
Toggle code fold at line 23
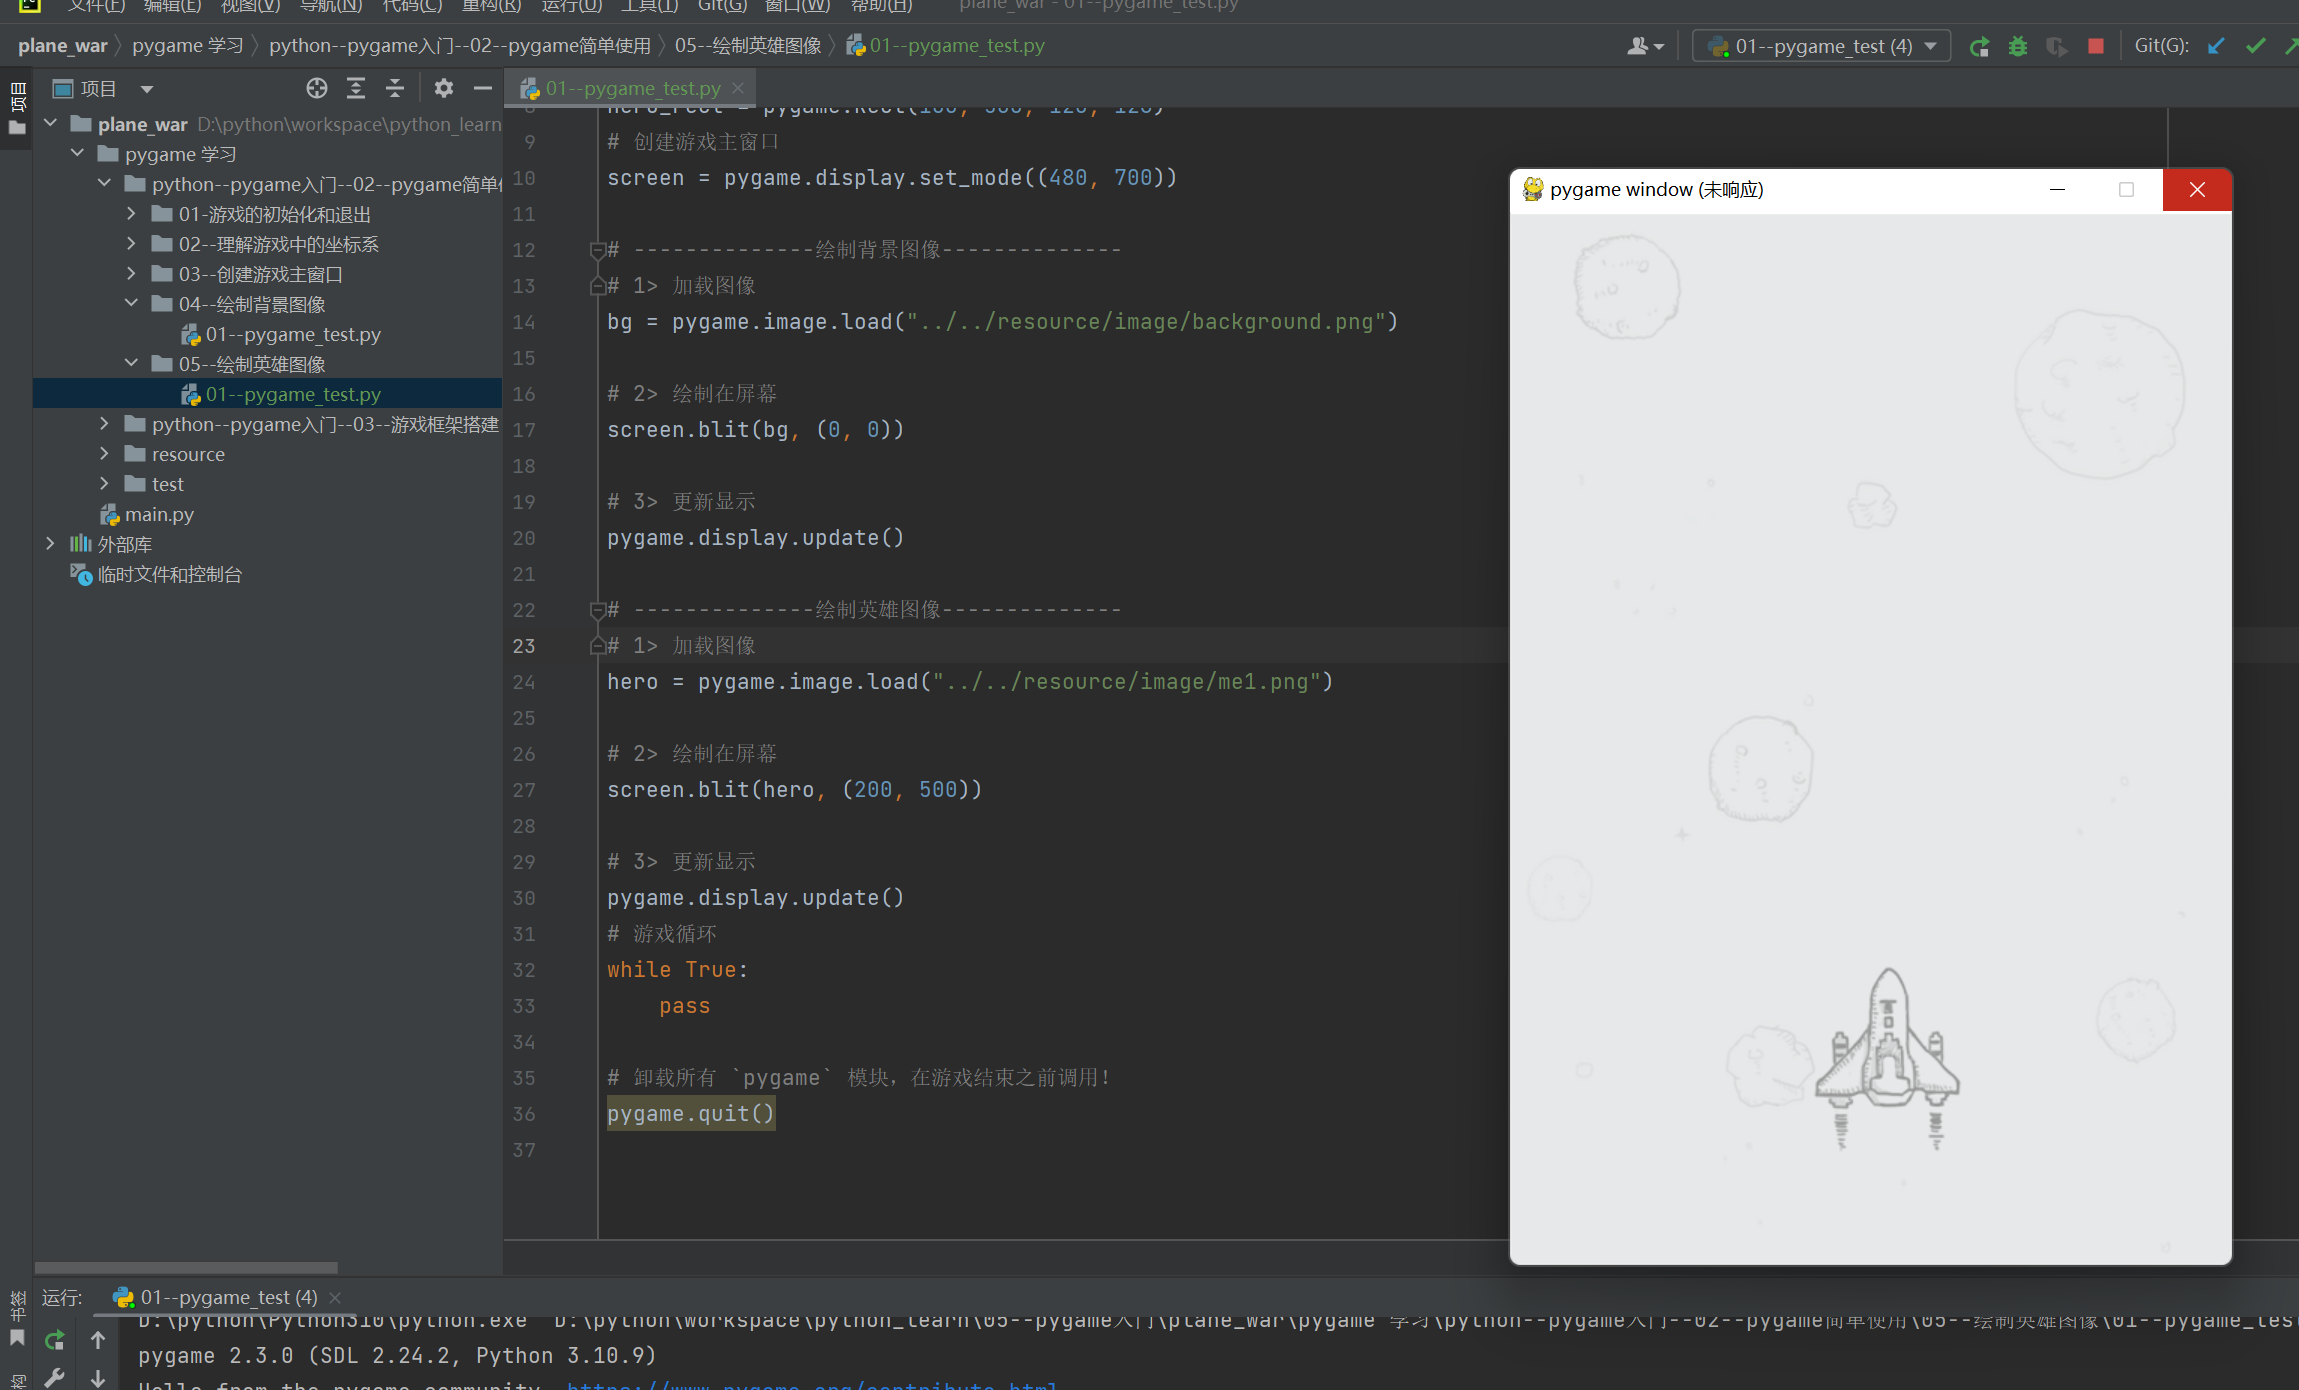coord(597,646)
